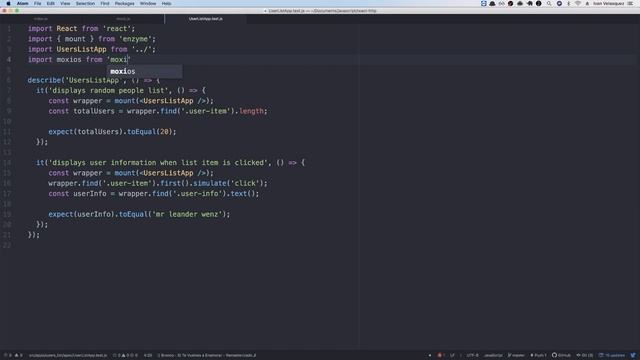Click the leftmost blue square menu bar icon

click(x=484, y=3)
